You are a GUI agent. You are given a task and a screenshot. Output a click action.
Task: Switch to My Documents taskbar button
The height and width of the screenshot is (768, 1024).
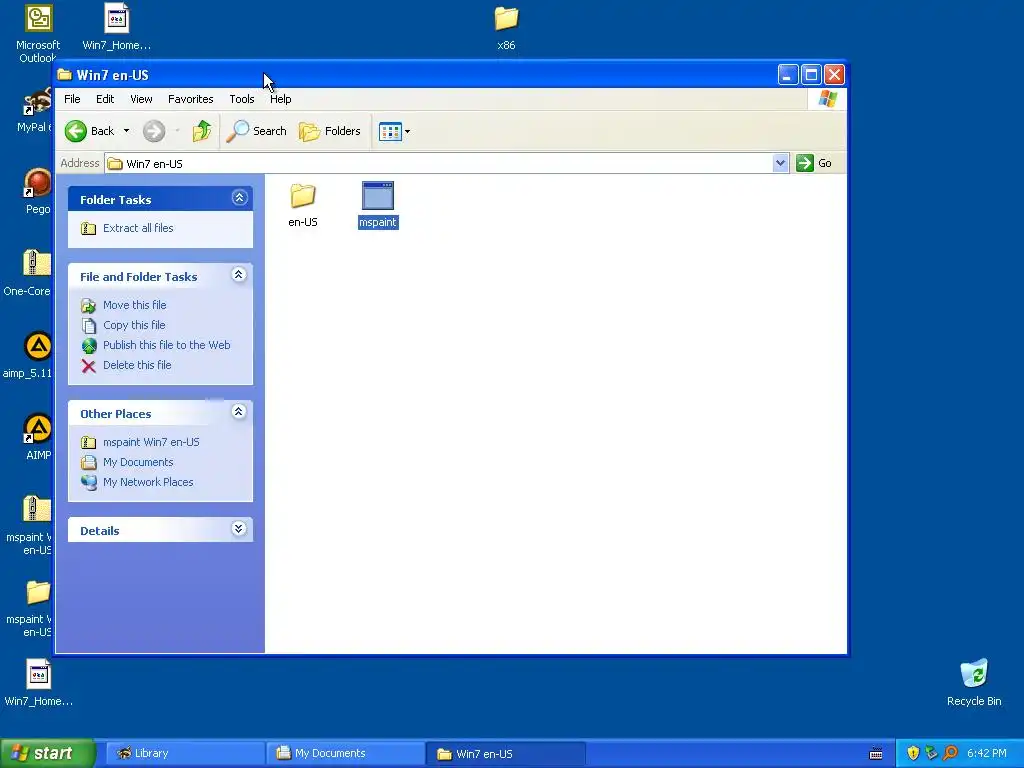coord(345,754)
